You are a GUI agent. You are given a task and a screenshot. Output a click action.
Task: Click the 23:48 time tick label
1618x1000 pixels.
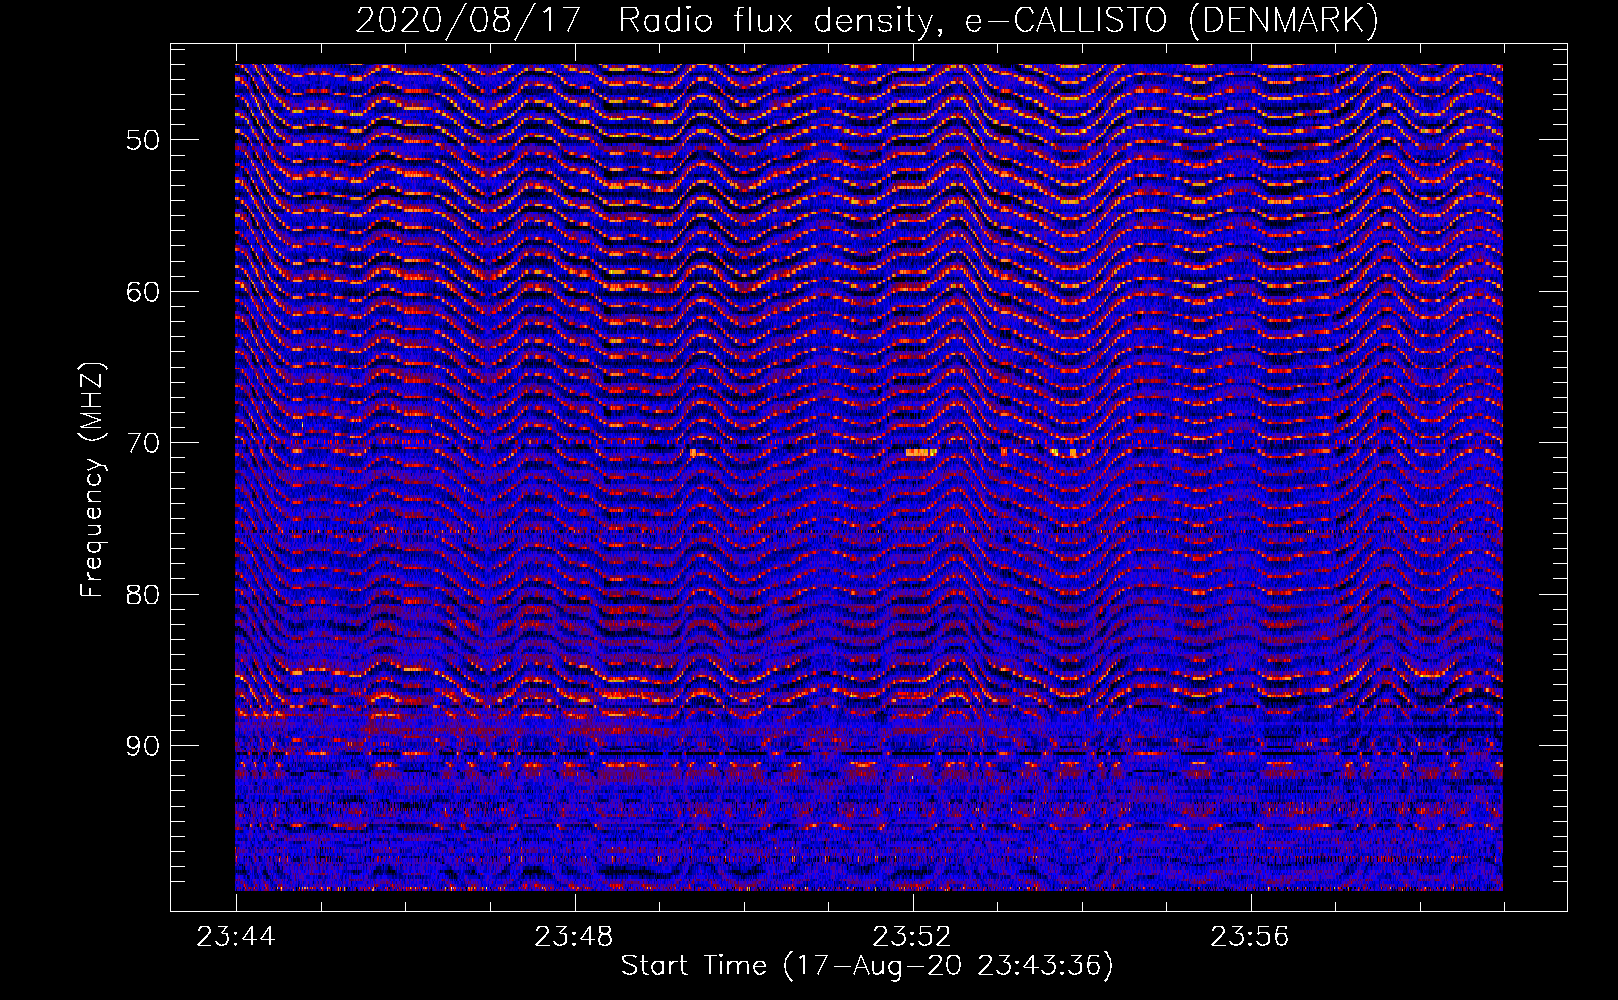point(574,937)
